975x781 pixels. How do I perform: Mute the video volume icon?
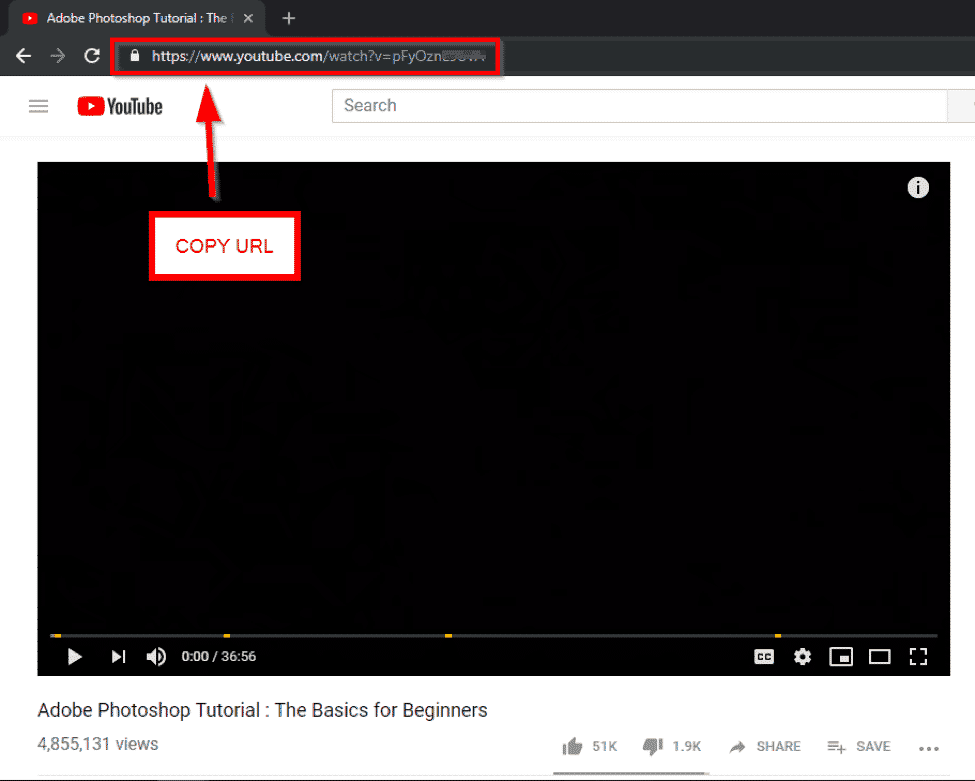(x=156, y=657)
